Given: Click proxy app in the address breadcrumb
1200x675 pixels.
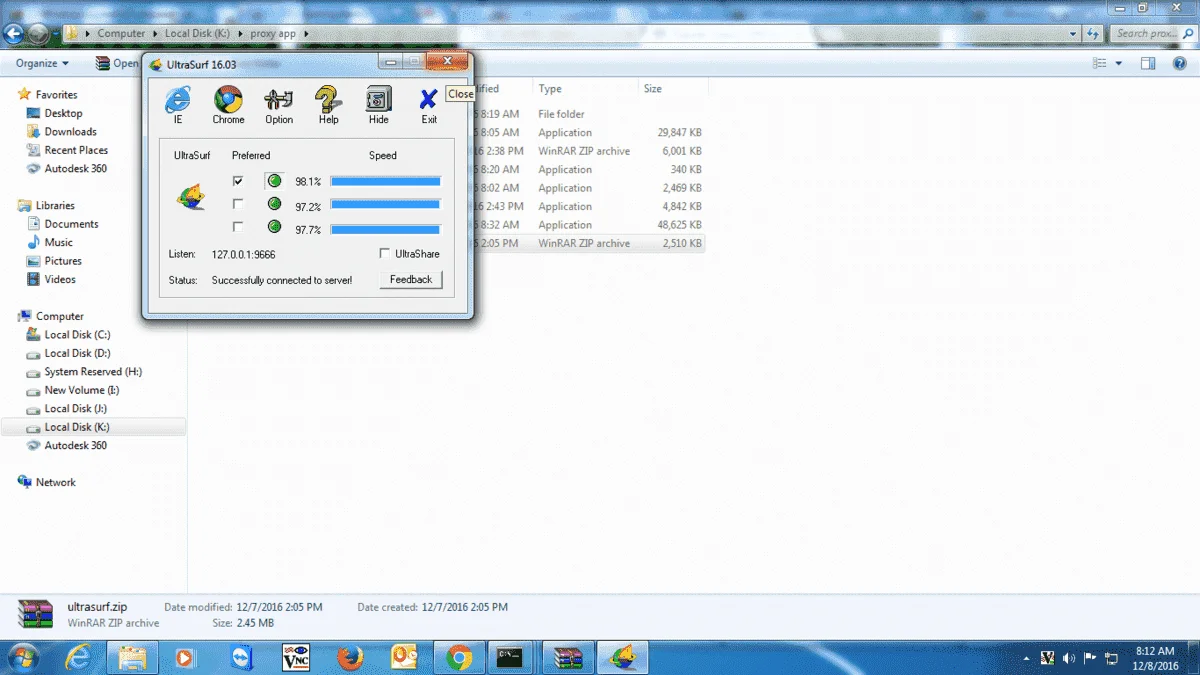Looking at the screenshot, I should point(273,33).
